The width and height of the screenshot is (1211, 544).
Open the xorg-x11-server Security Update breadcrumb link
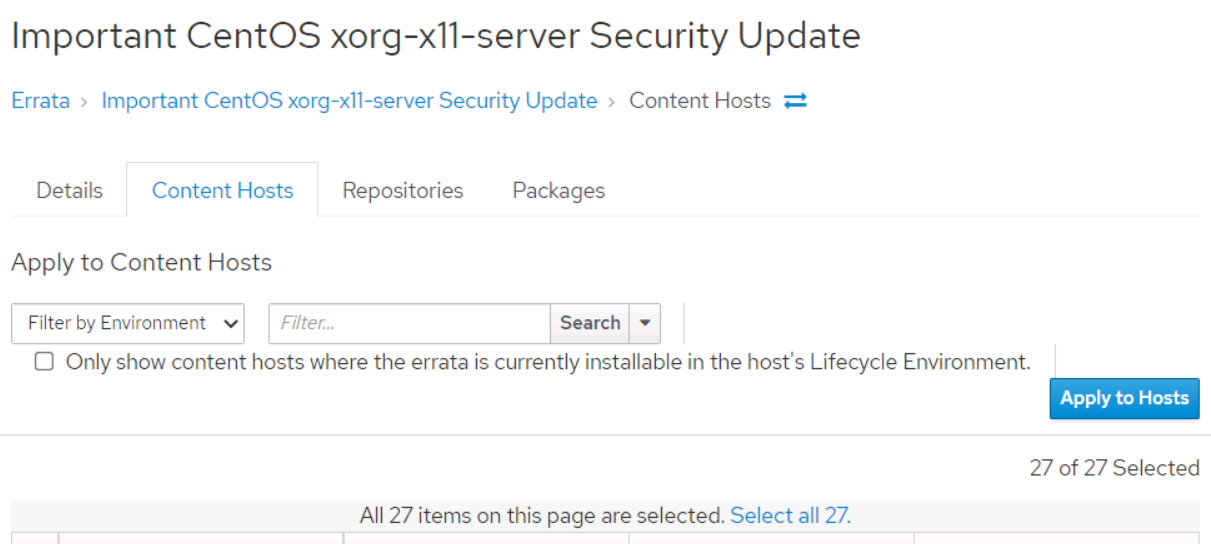coord(349,101)
